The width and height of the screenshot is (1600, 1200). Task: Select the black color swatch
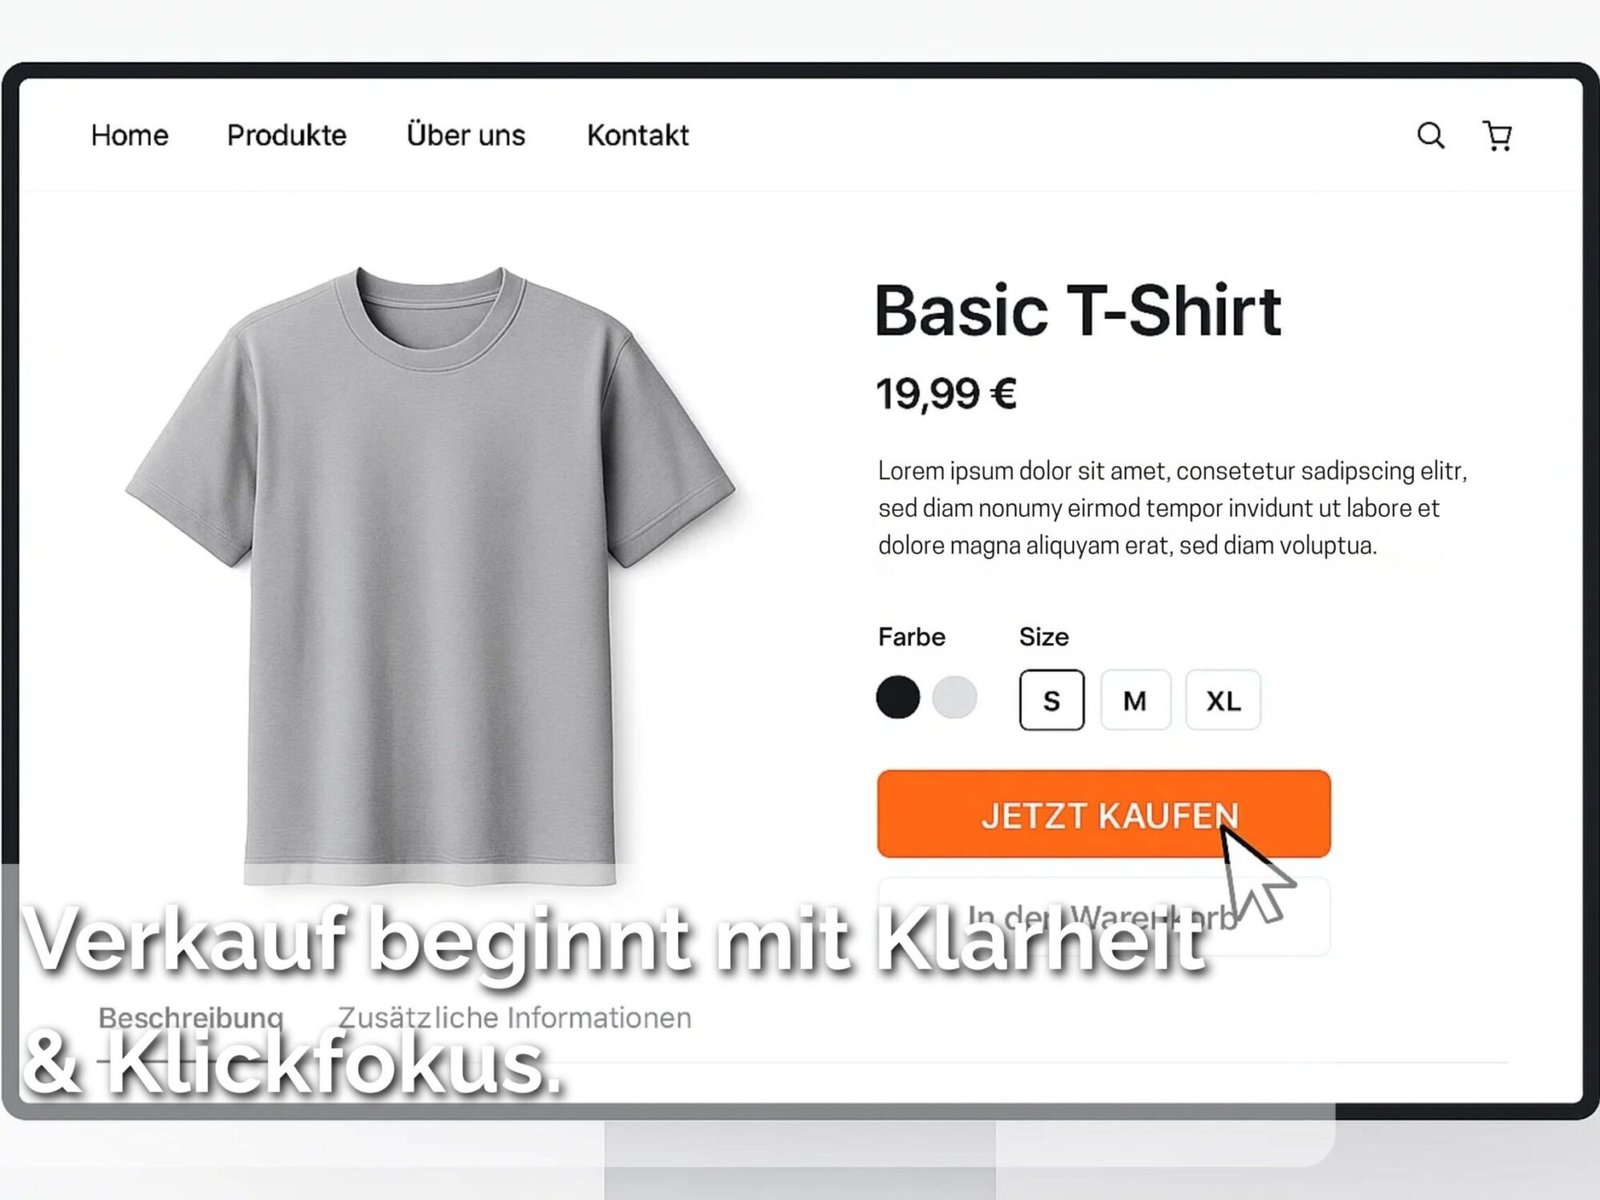[x=898, y=697]
